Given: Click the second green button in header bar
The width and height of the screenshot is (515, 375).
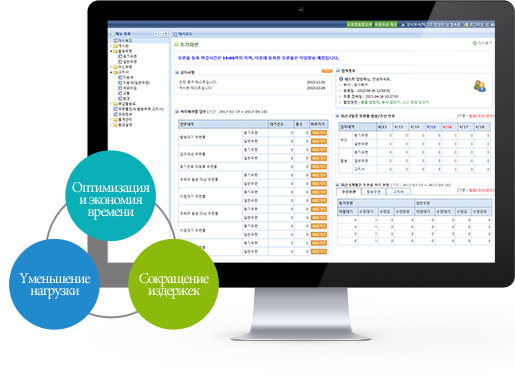Looking at the screenshot, I should click(385, 25).
